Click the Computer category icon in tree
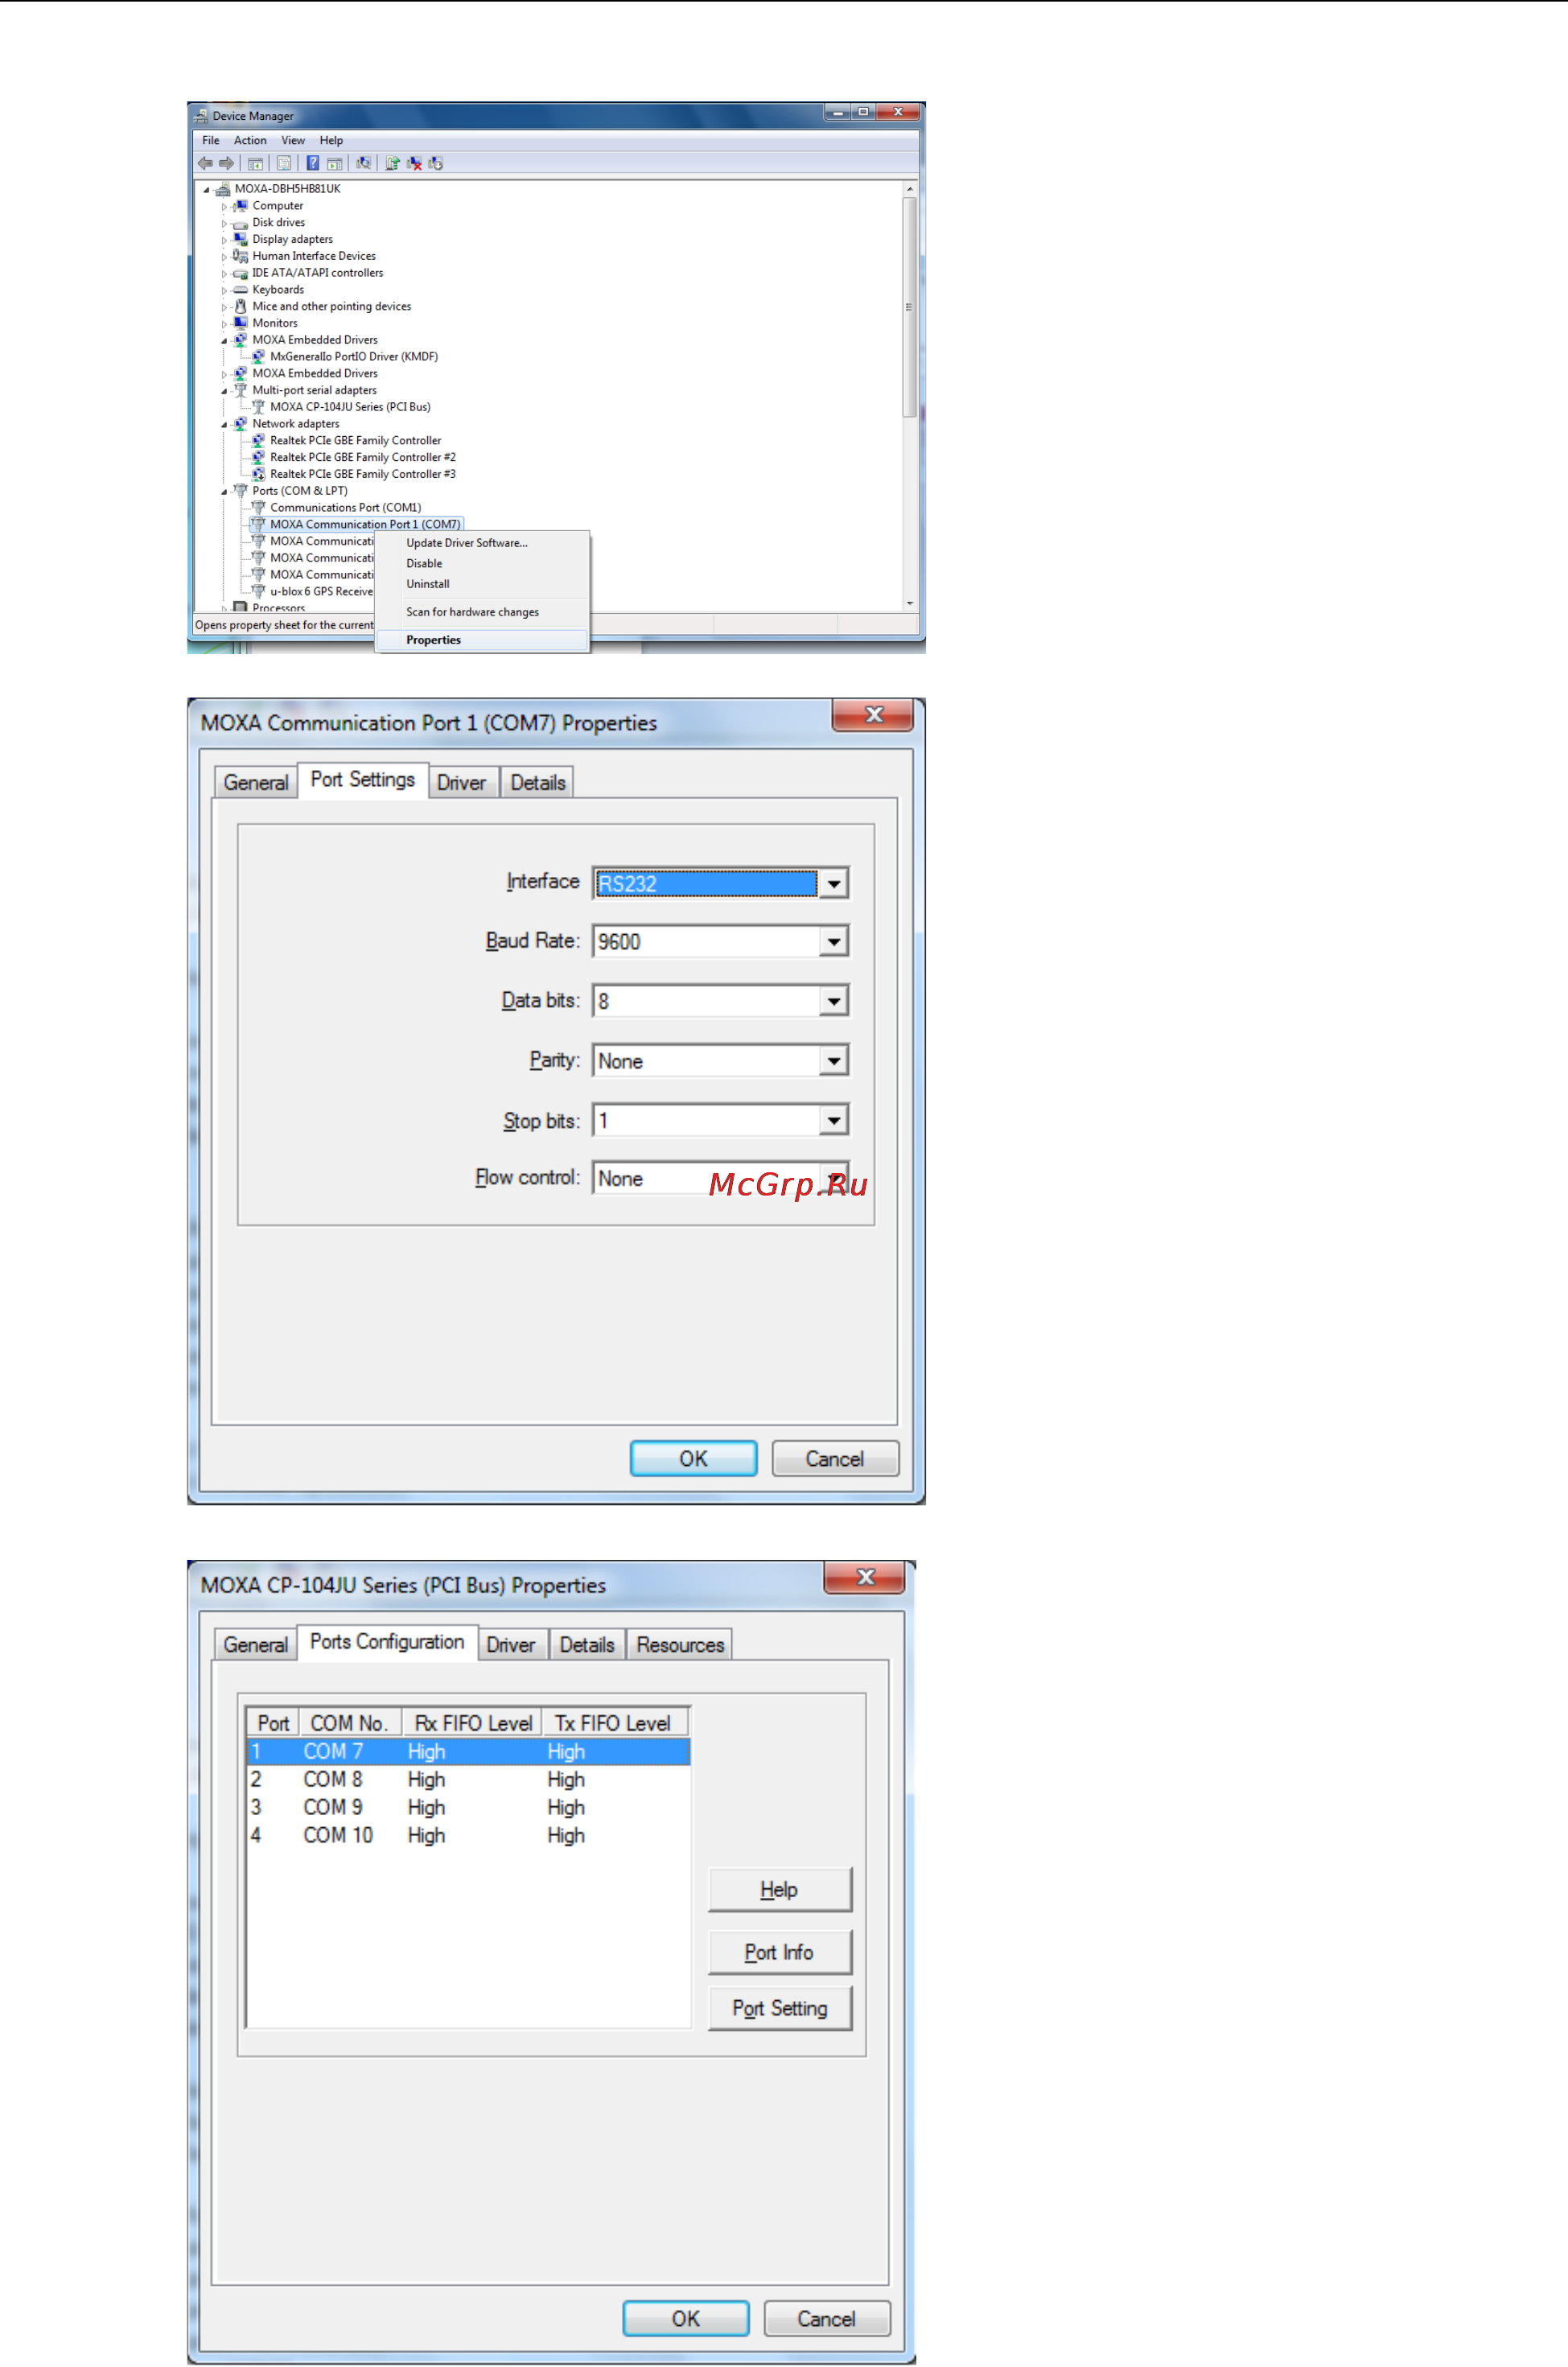Screen dimensions: 1568x2367 click(x=240, y=206)
